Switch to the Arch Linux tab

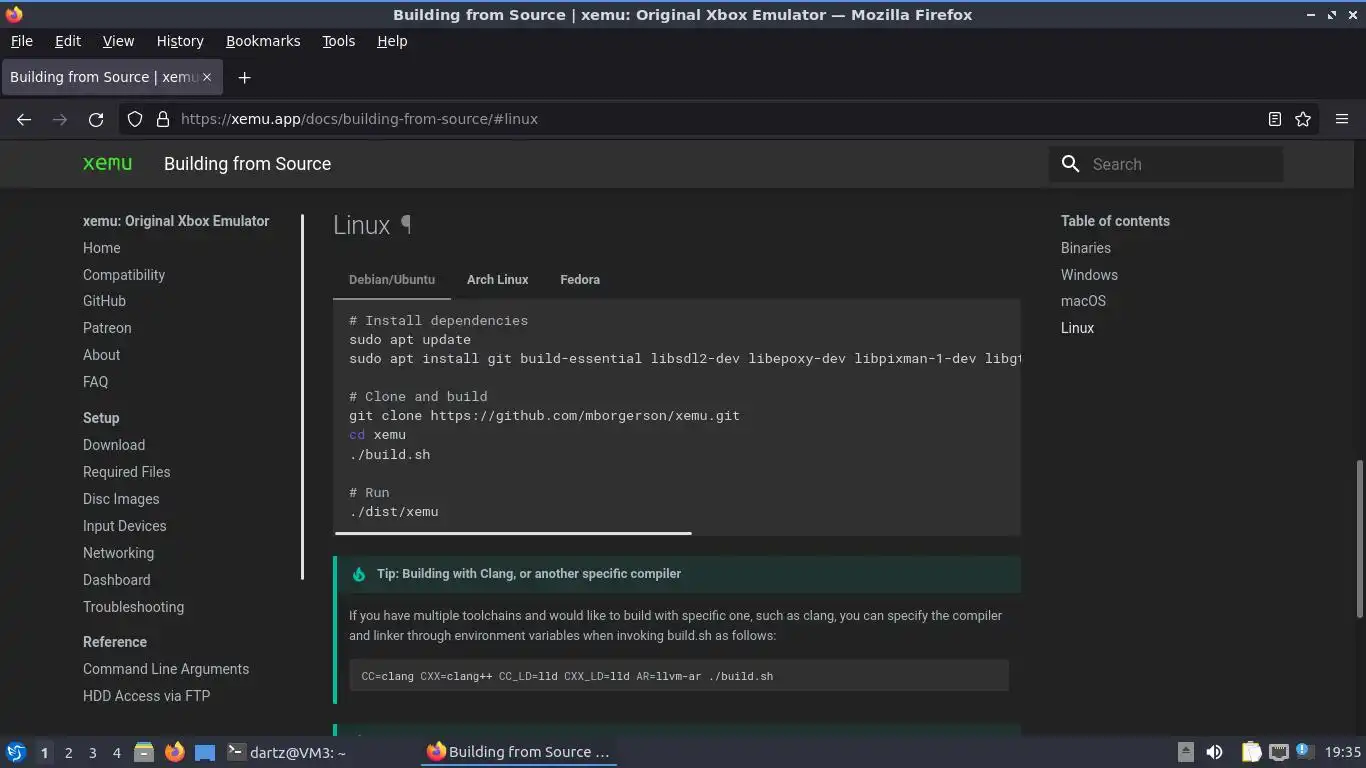[497, 280]
